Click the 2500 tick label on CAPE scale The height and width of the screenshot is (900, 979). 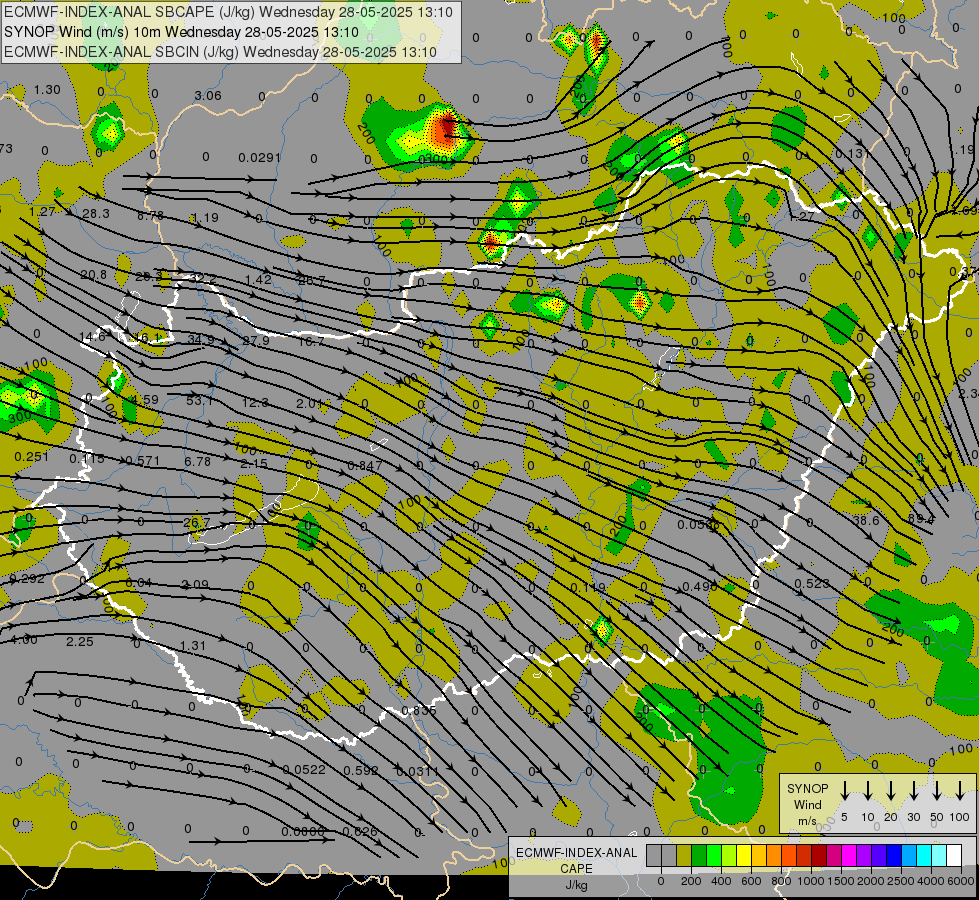900,881
